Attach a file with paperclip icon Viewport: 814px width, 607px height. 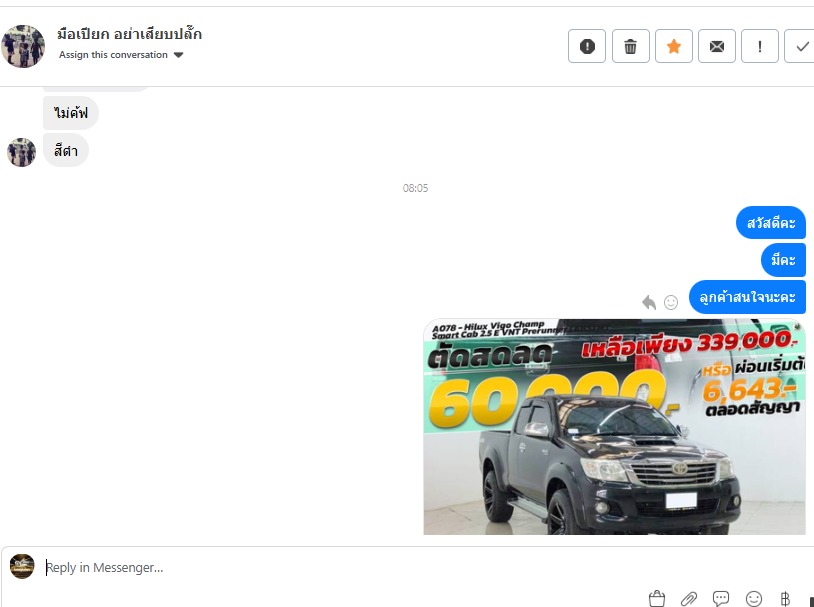point(689,599)
